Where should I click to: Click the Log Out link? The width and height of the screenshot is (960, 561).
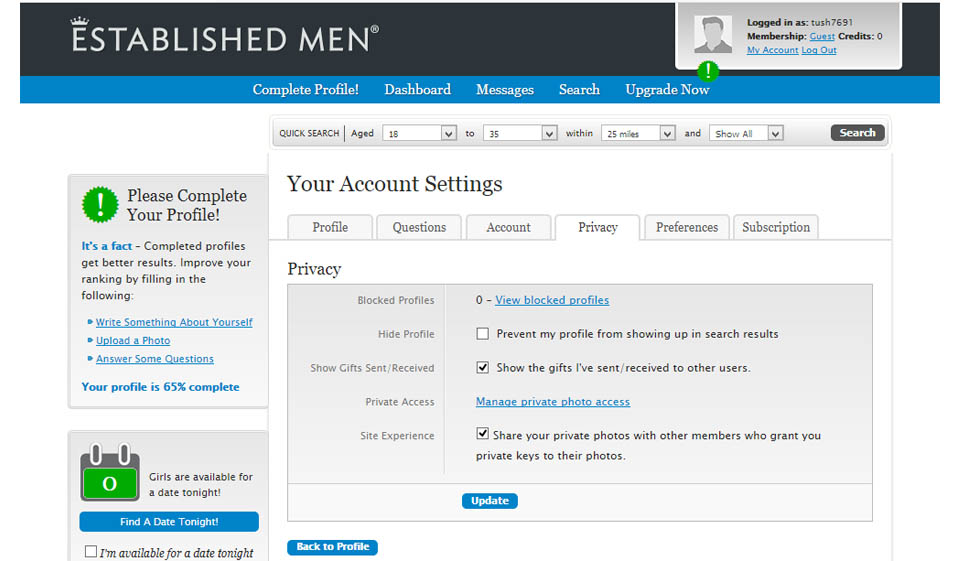[x=819, y=50]
